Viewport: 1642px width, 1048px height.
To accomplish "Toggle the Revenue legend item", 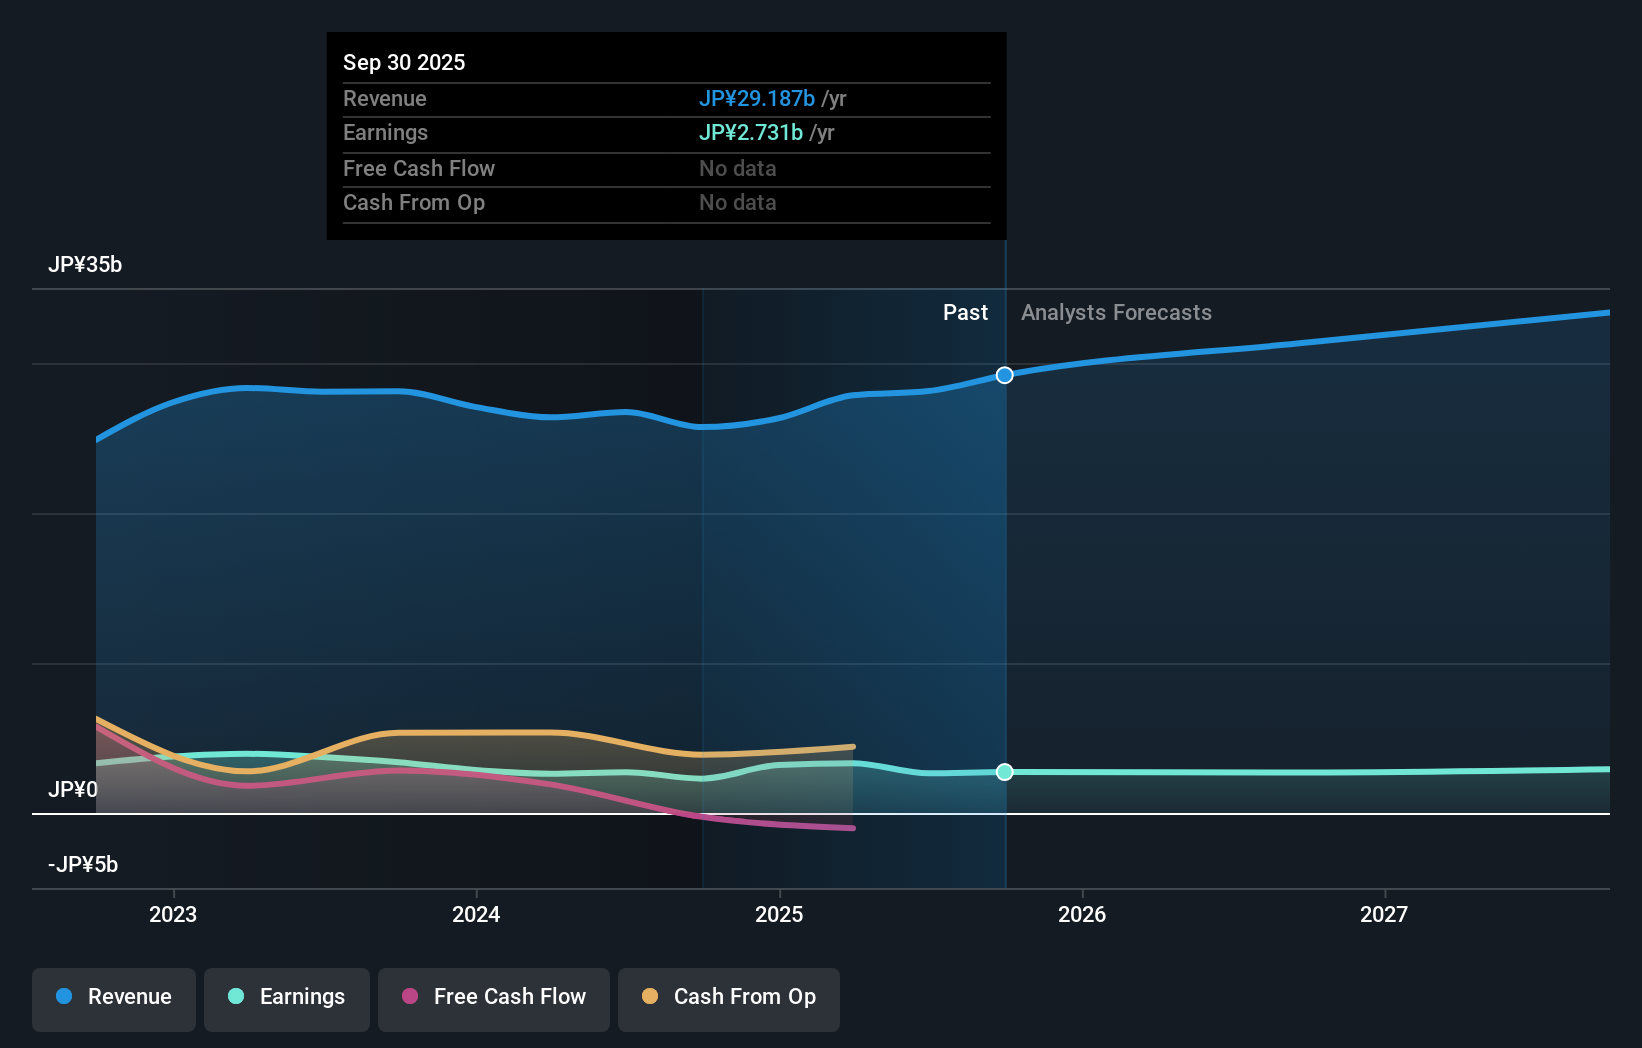I will (113, 997).
